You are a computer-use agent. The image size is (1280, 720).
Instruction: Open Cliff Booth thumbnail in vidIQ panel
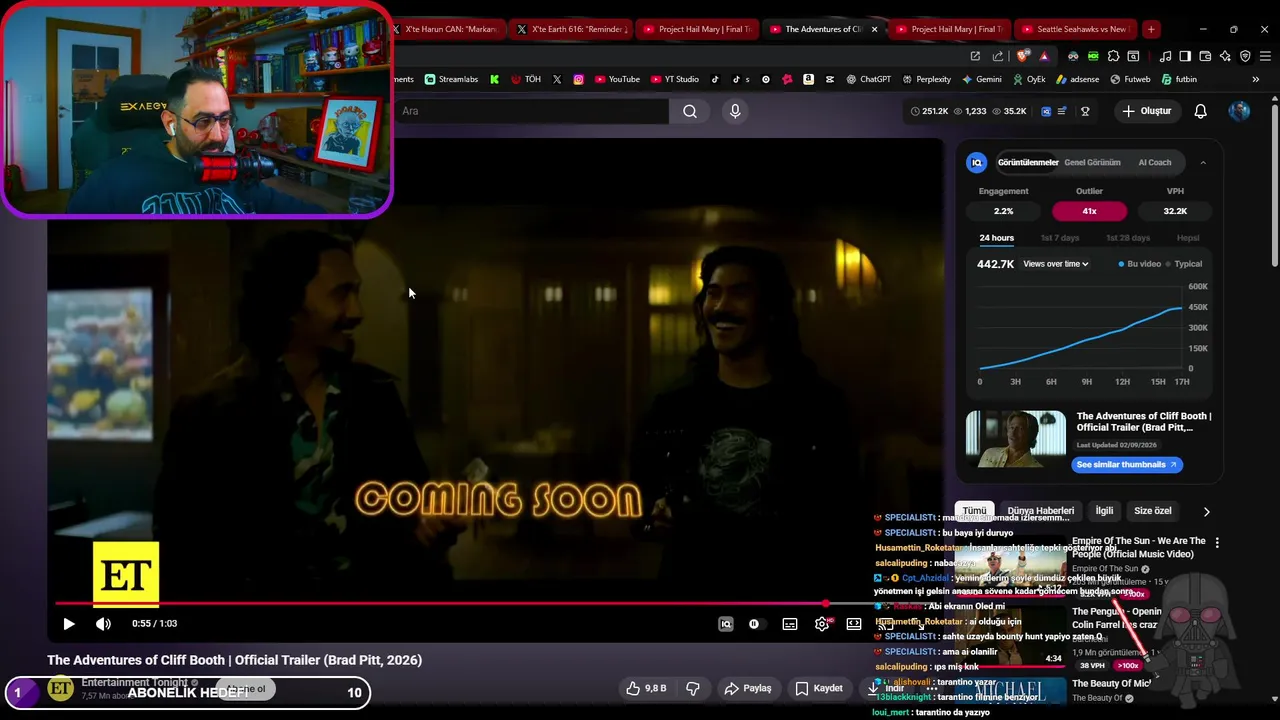1016,439
